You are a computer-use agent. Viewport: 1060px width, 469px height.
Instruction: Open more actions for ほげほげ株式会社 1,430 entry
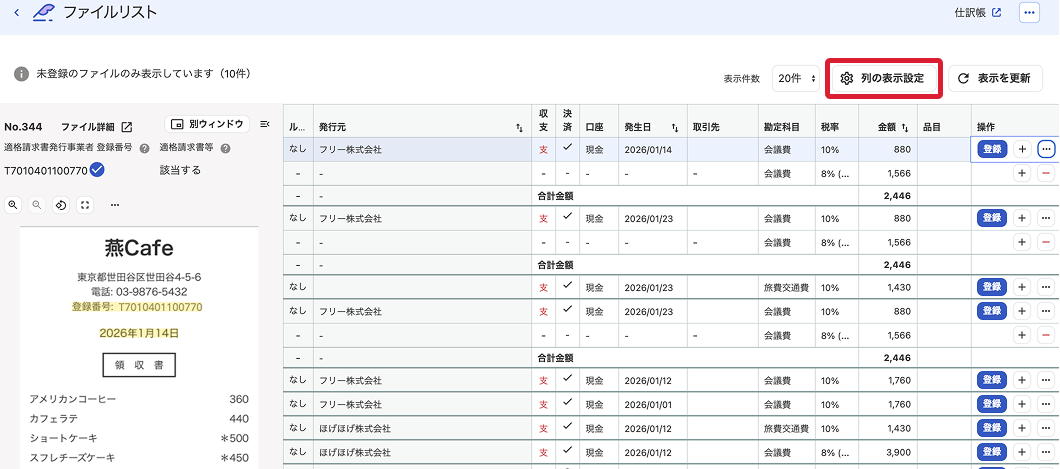click(x=1046, y=428)
